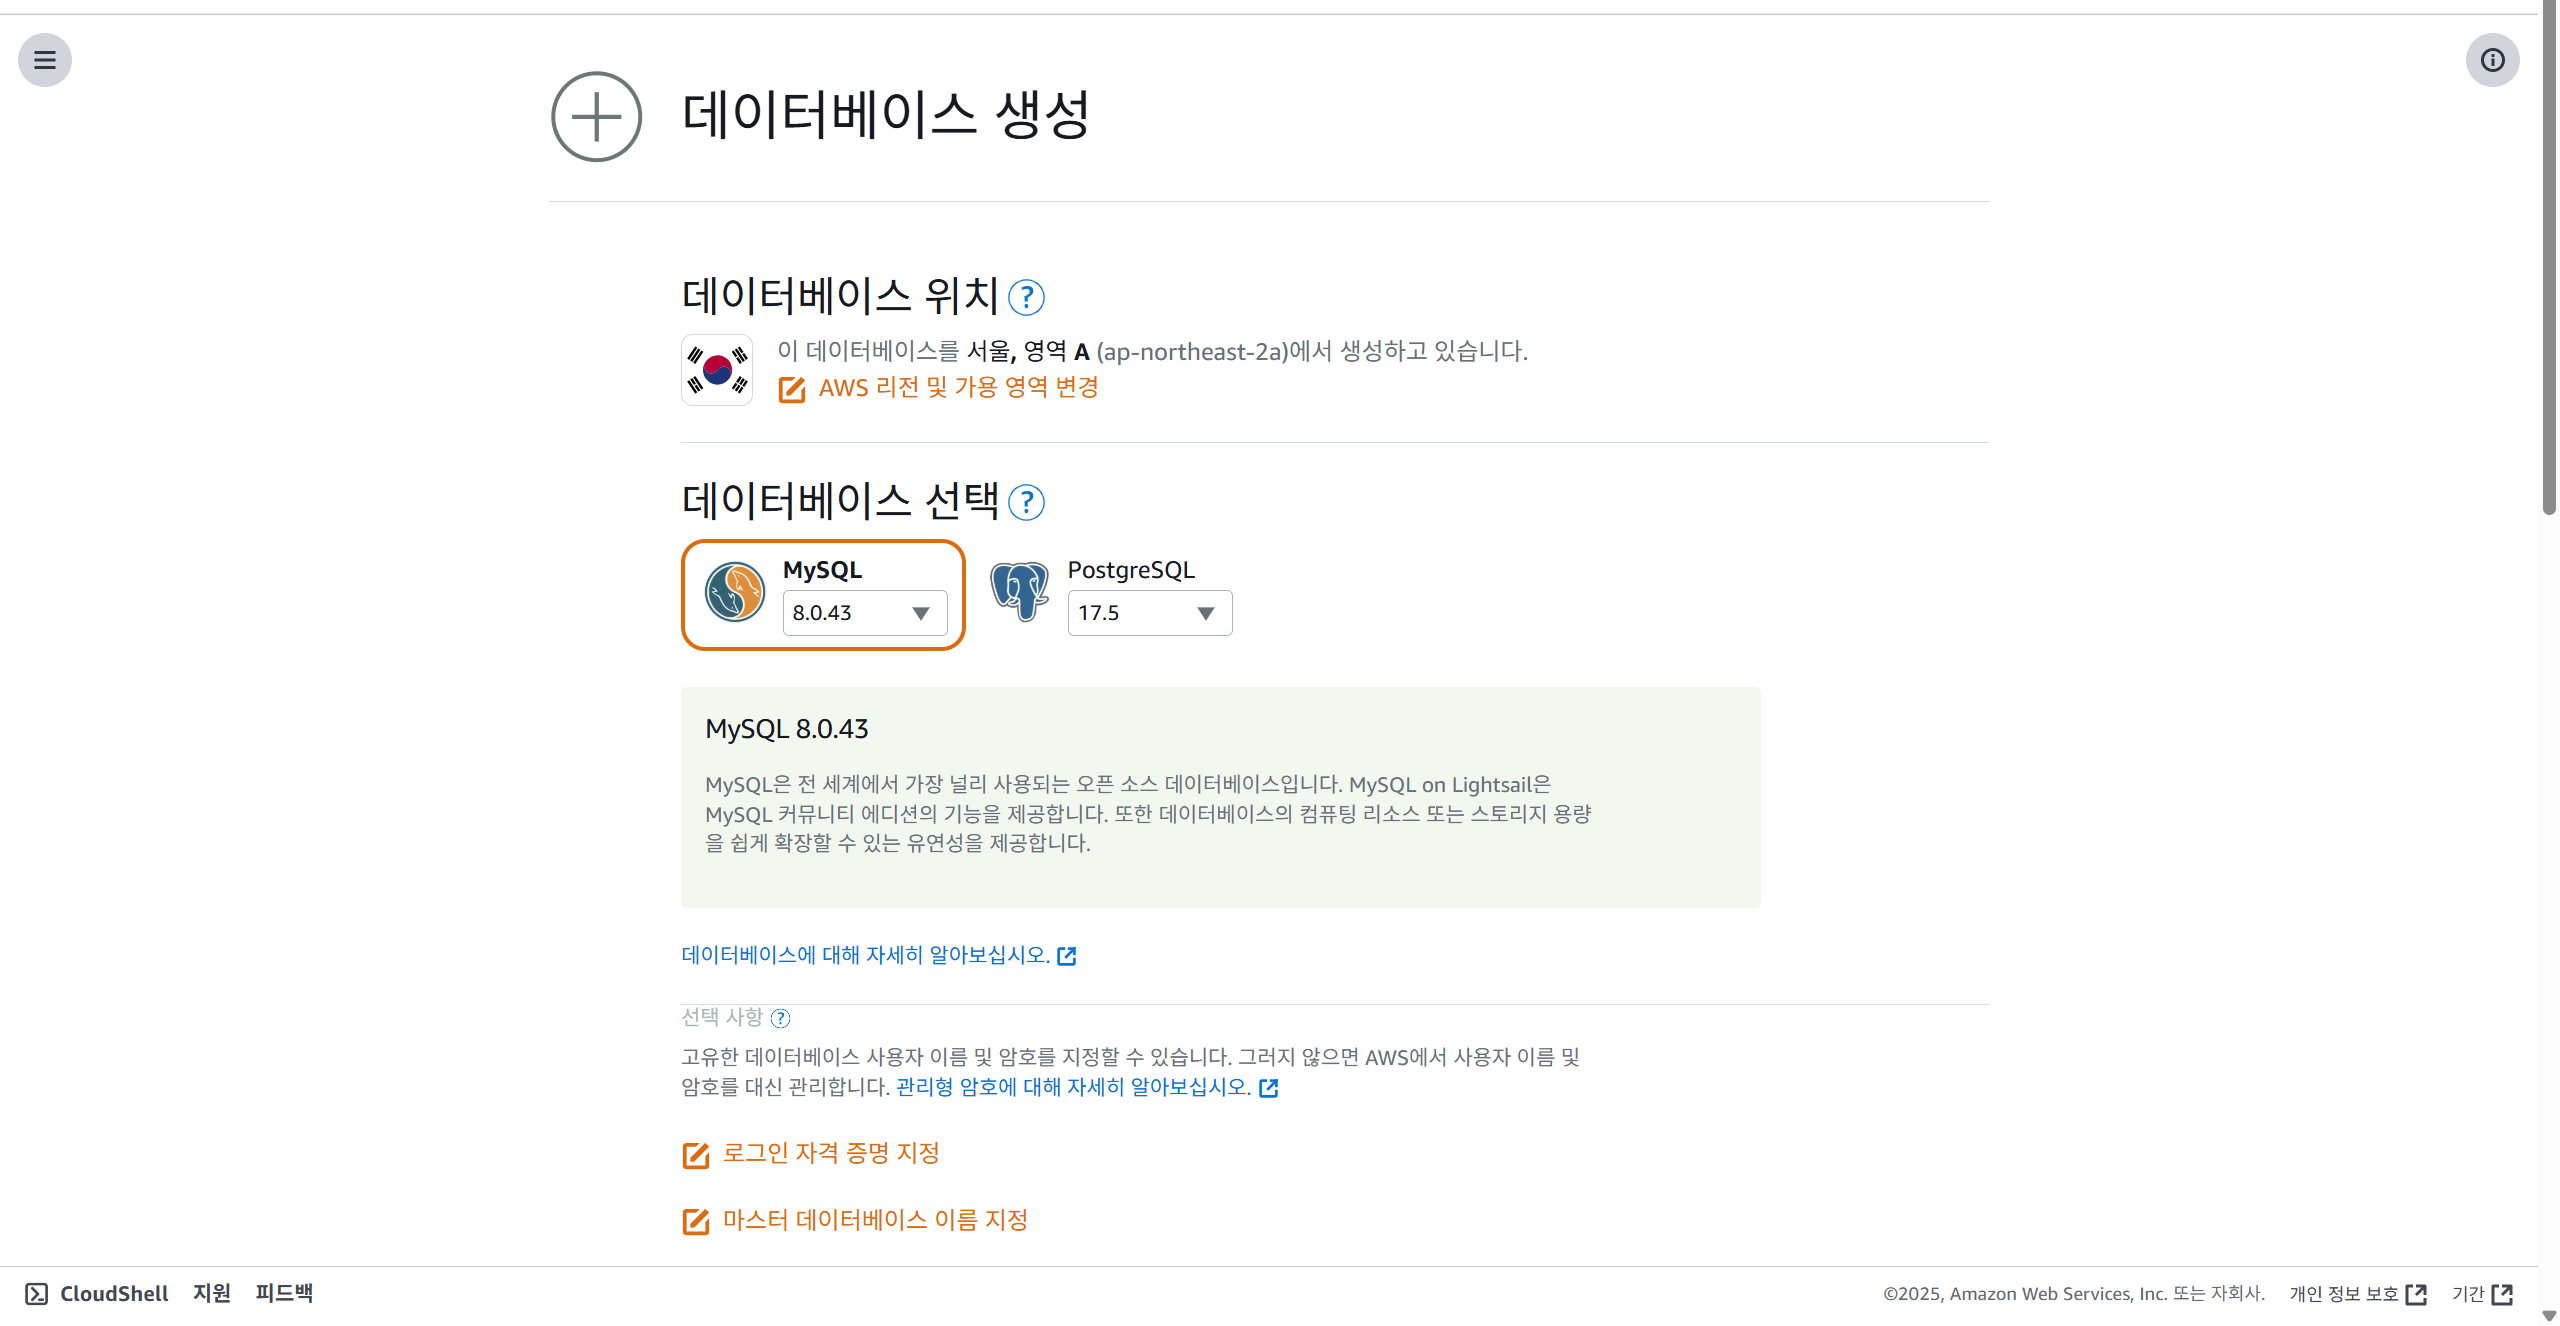2560x1326 pixels.
Task: Open the 피드백 footer item
Action: point(284,1293)
